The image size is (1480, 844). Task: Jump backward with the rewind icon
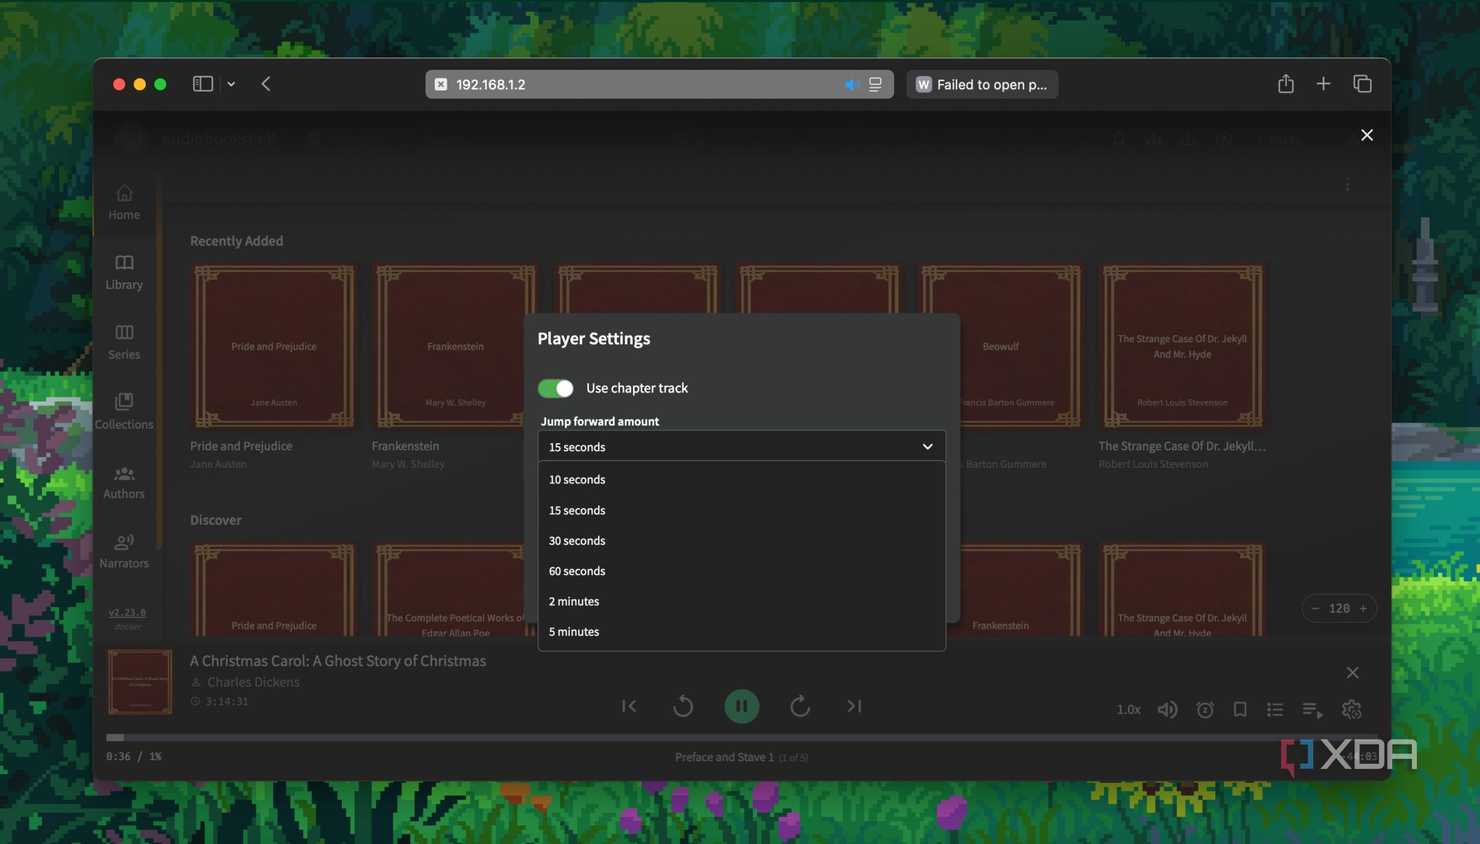point(683,706)
